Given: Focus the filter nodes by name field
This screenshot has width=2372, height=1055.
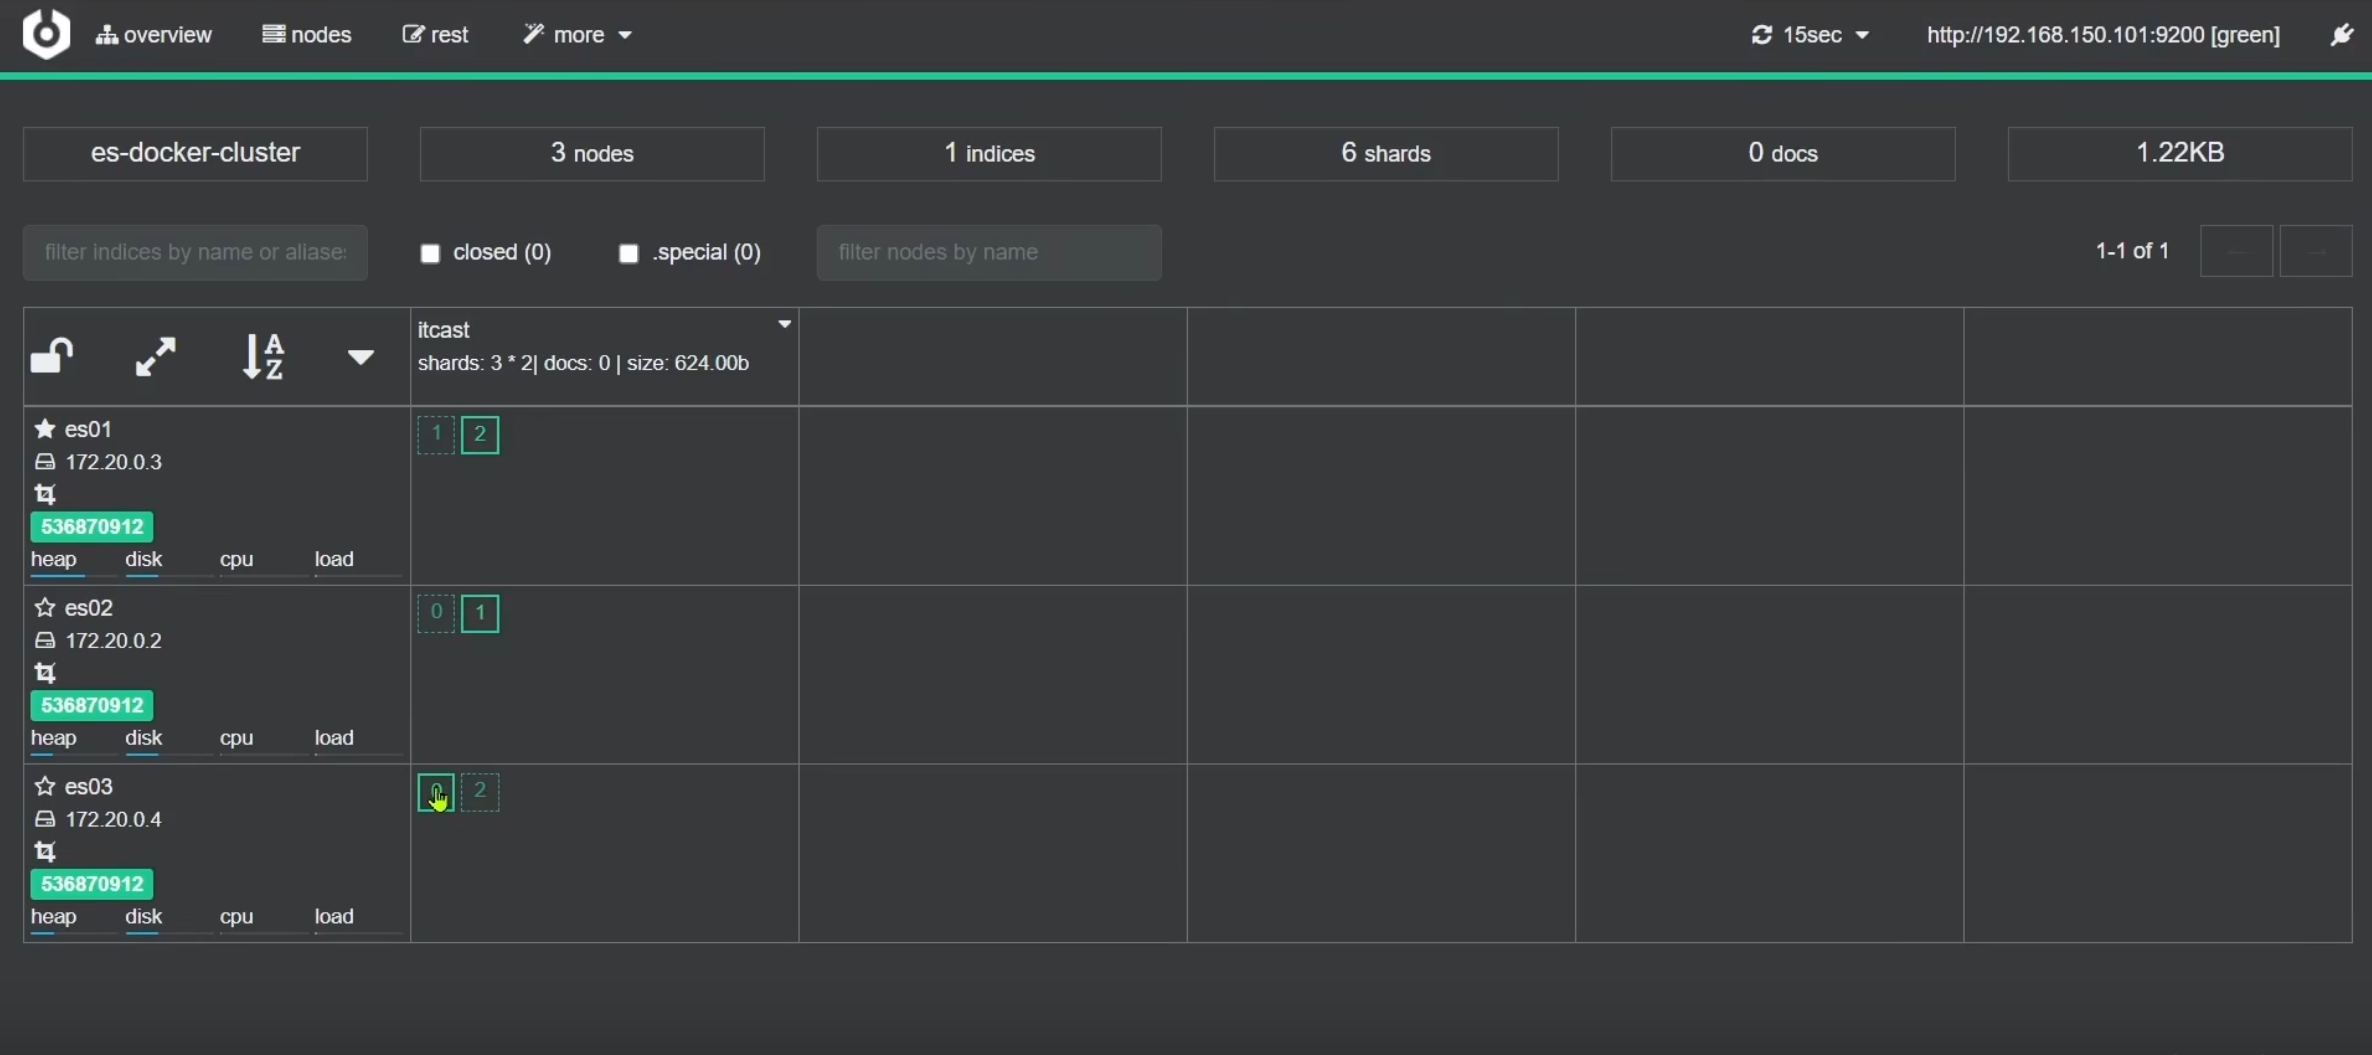Looking at the screenshot, I should [988, 252].
